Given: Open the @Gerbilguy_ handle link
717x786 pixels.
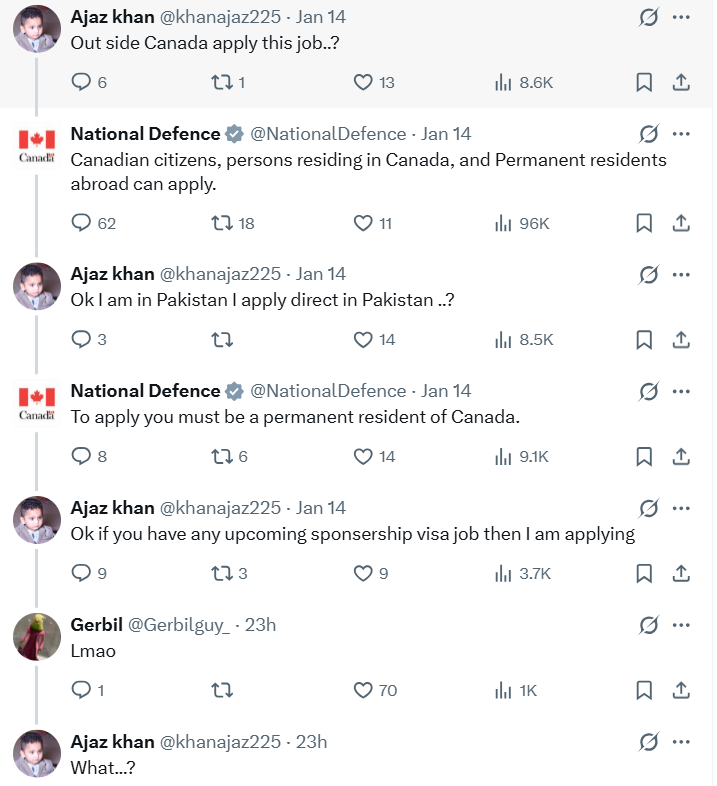Looking at the screenshot, I should pyautogui.click(x=178, y=625).
